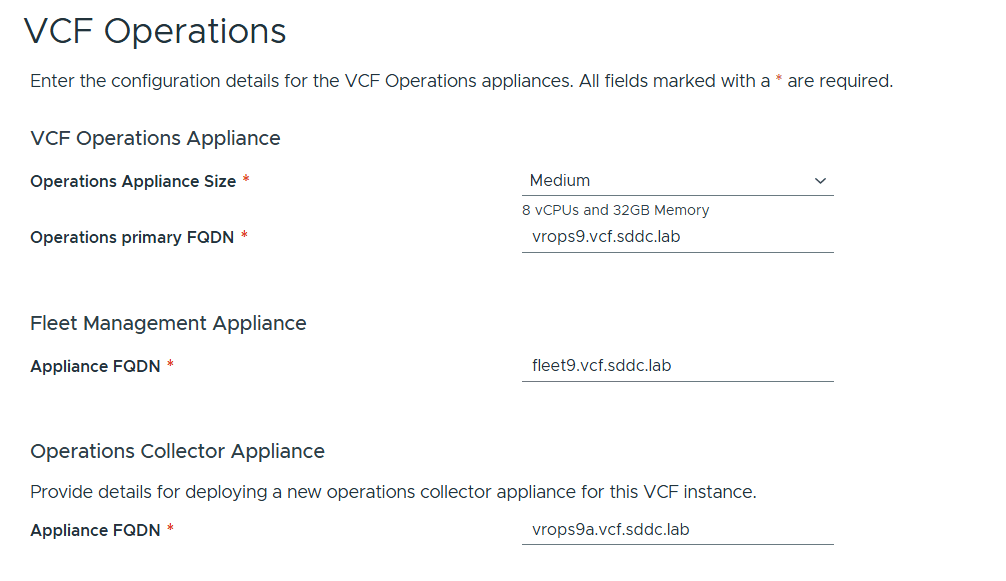
Task: Click the vrops9a.vcf.sddc.lab collector FQDN field
Action: pyautogui.click(x=676, y=530)
